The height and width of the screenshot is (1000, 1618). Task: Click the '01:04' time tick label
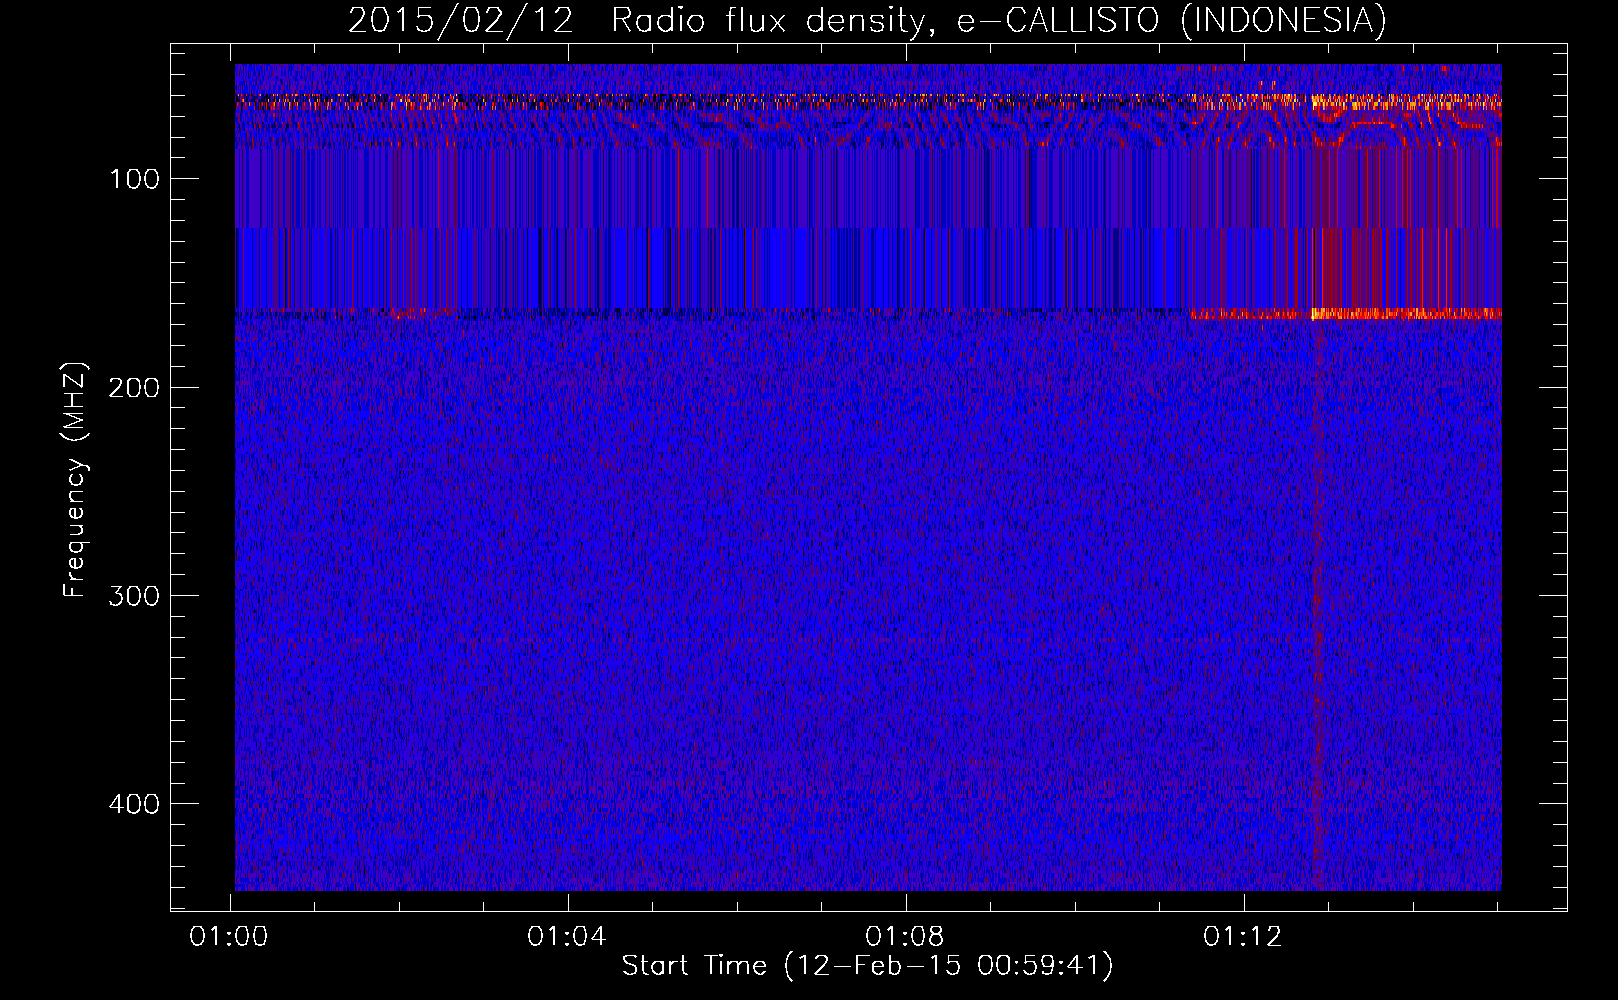tap(567, 937)
